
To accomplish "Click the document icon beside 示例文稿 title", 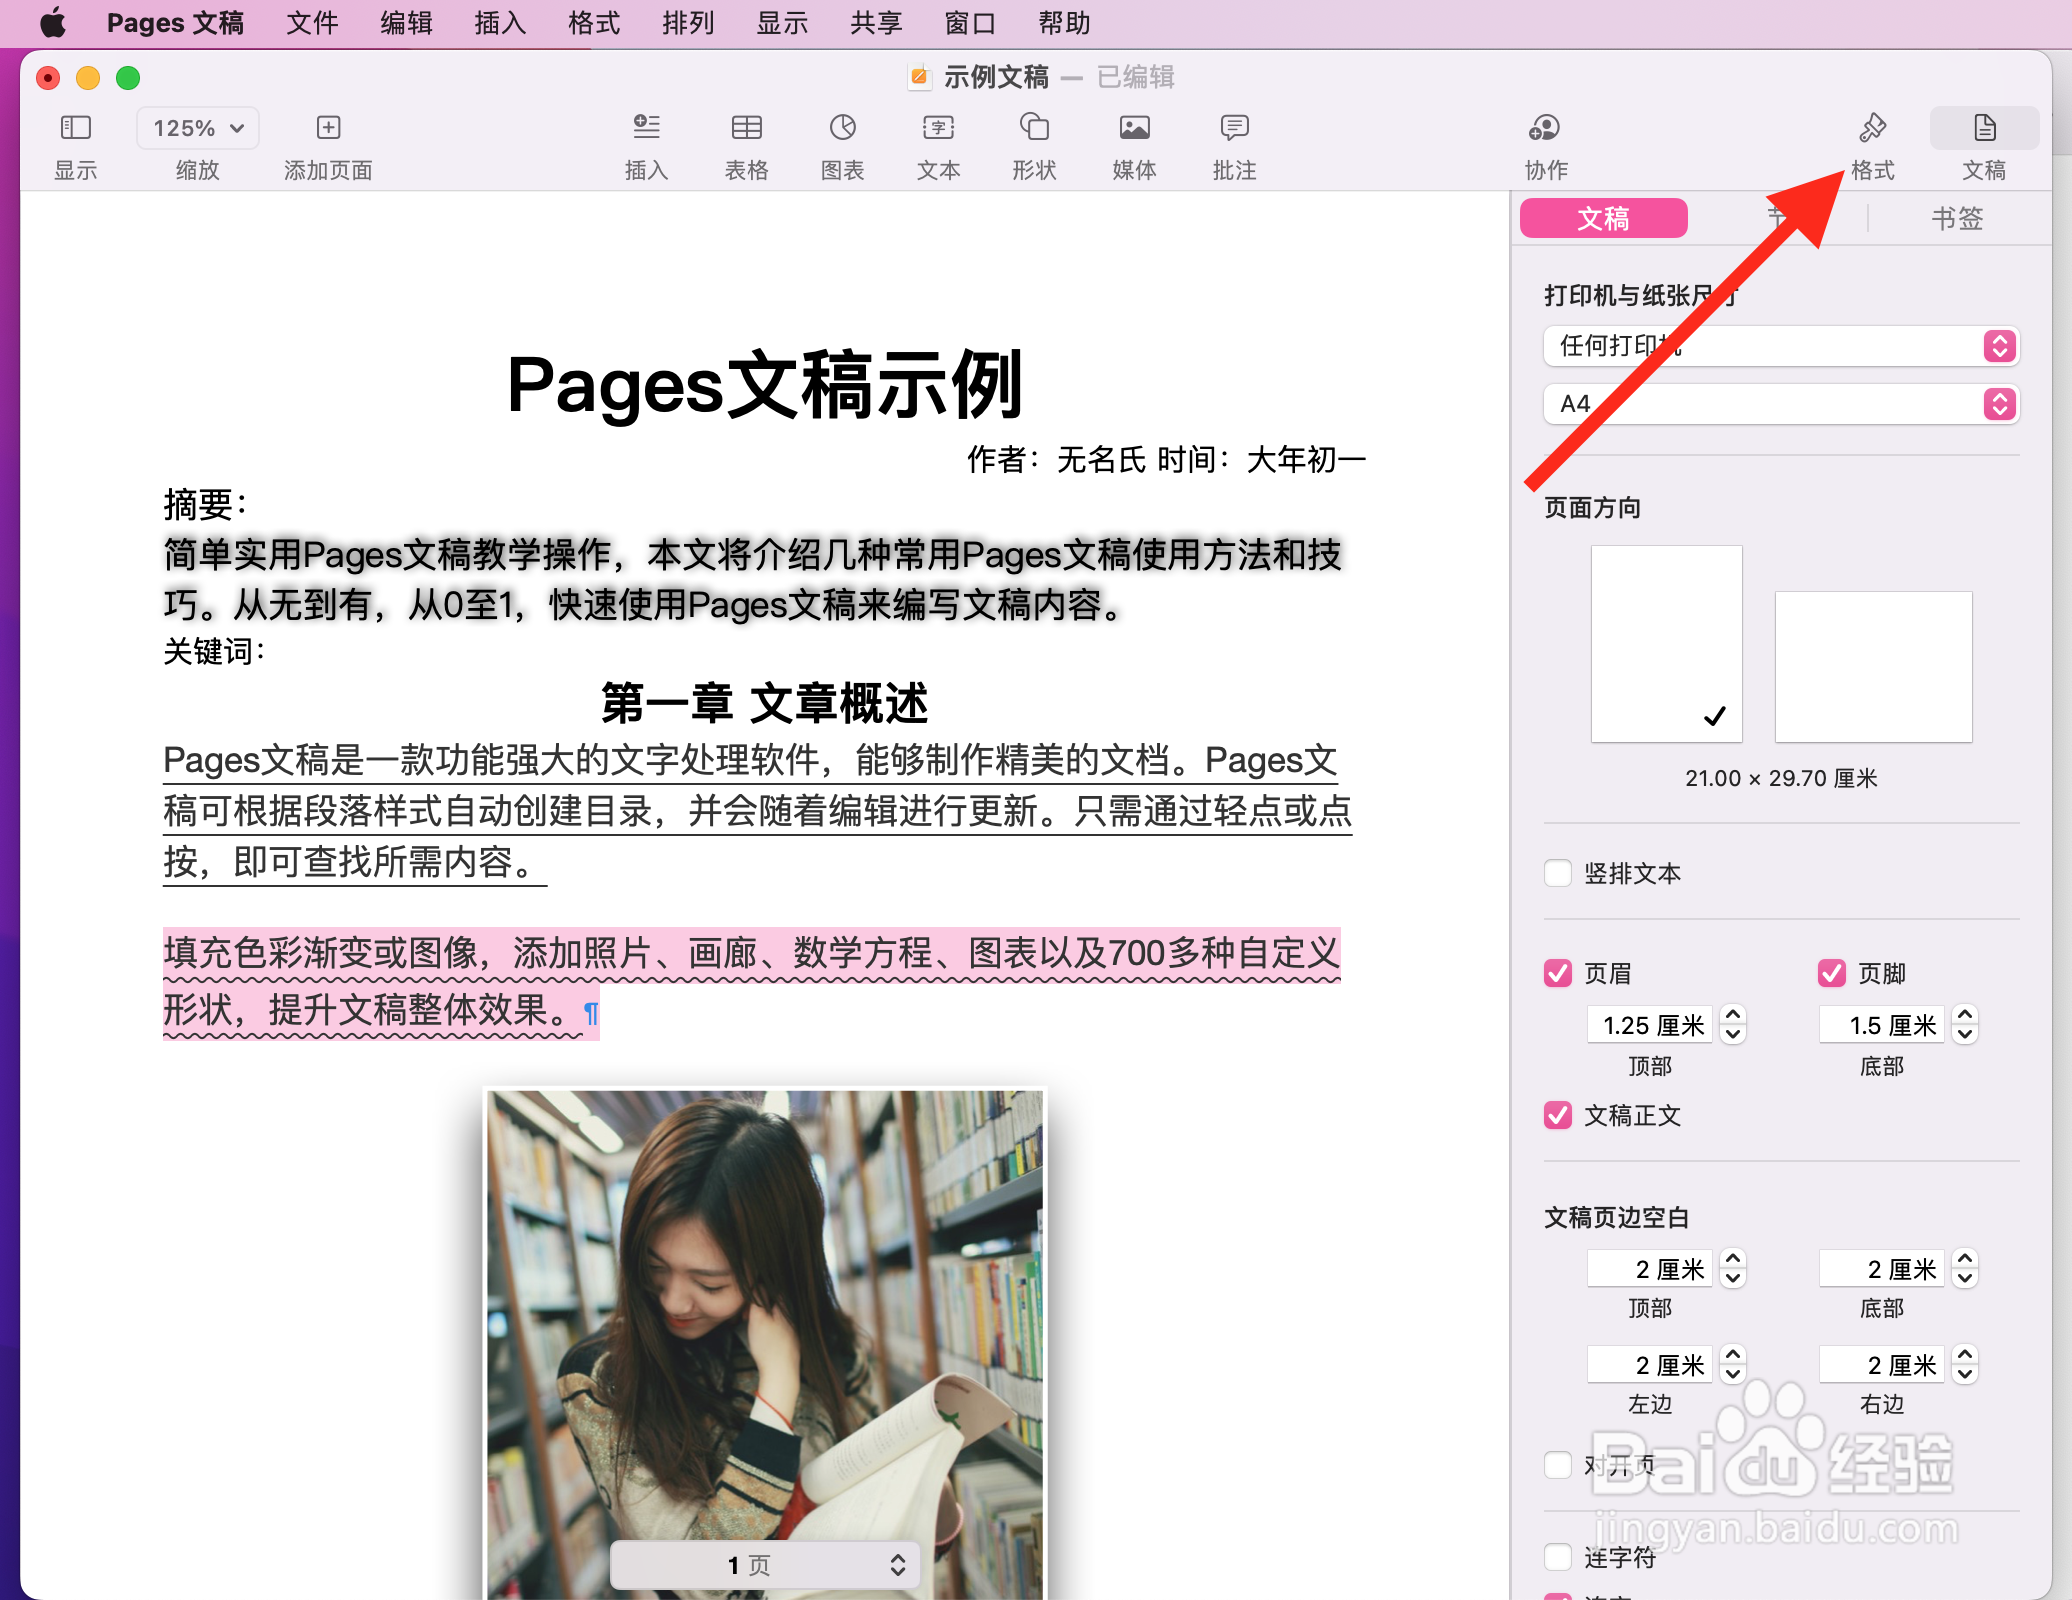I will [919, 77].
